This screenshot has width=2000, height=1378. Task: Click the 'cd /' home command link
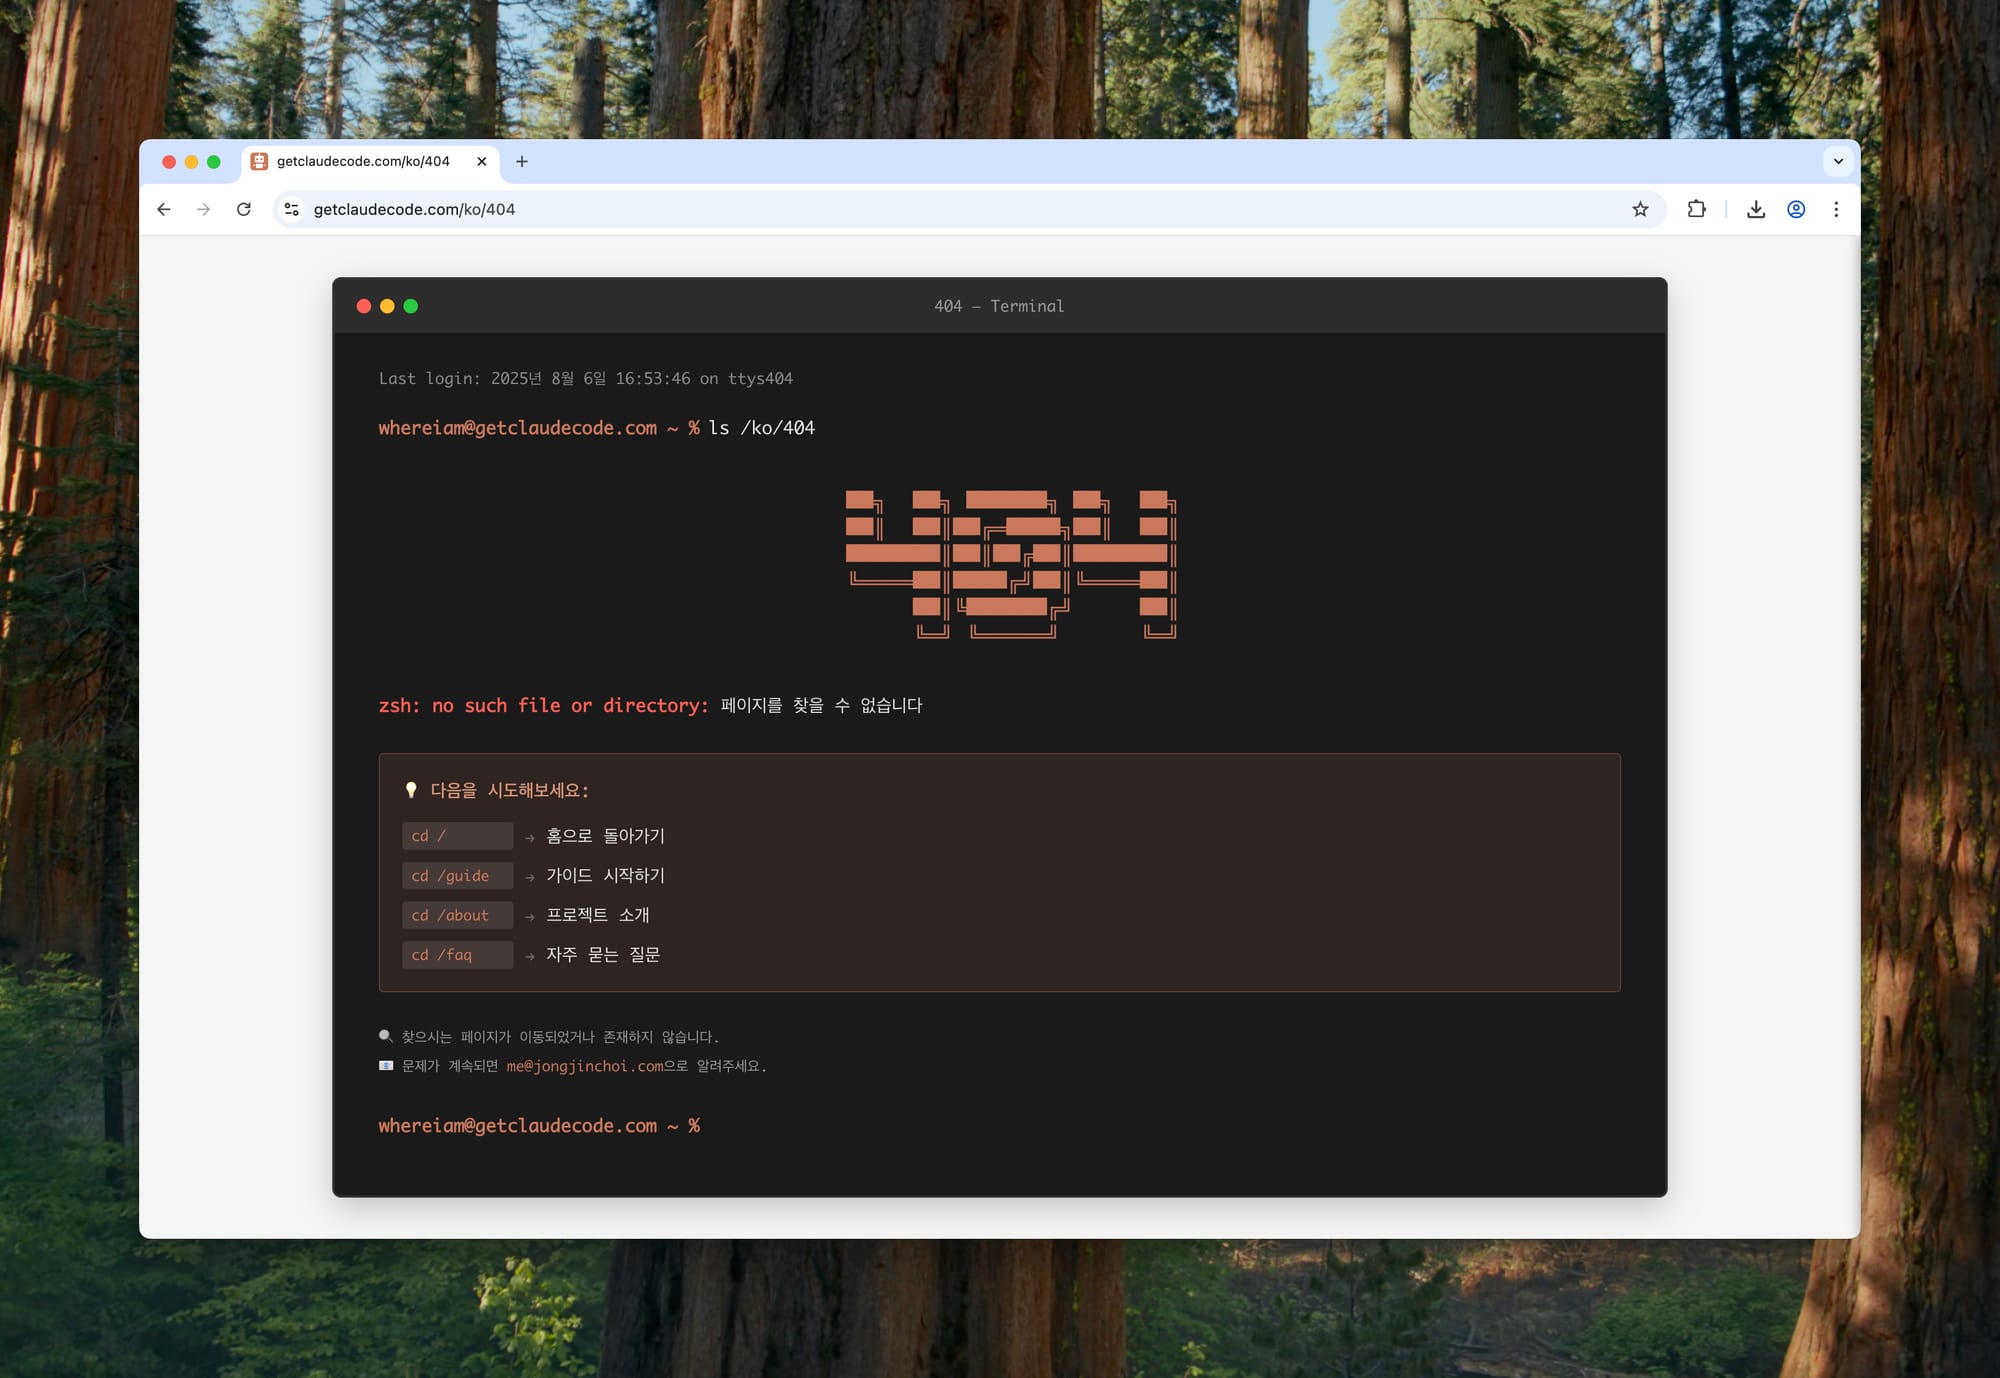(457, 836)
